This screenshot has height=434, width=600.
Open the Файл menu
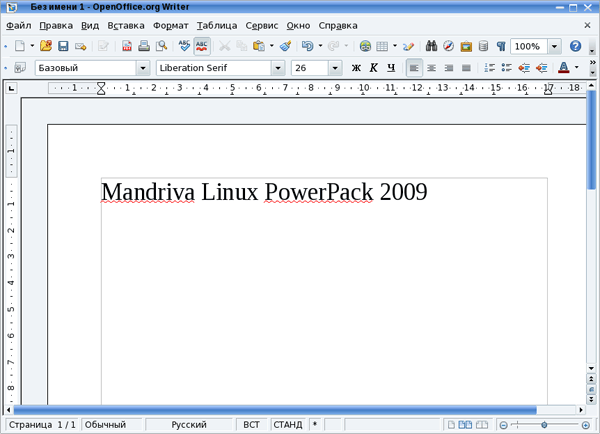(x=18, y=26)
